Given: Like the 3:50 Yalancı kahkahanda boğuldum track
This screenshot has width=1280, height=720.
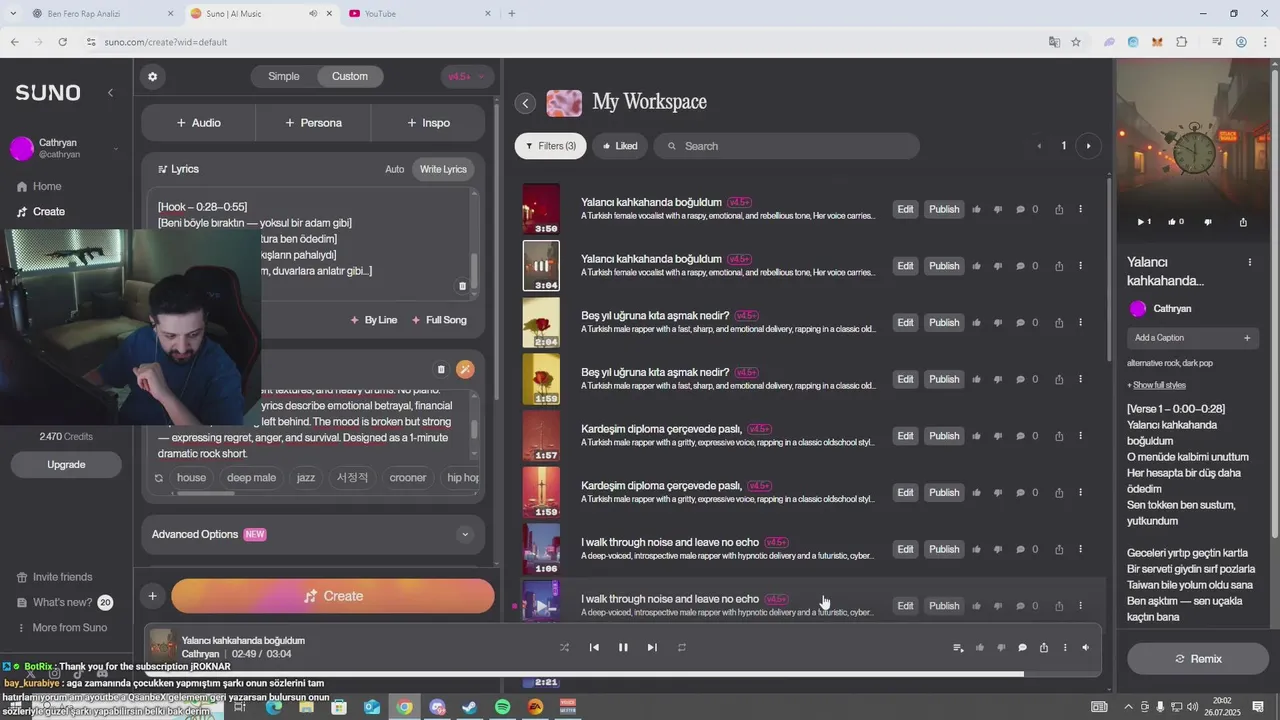Looking at the screenshot, I should tap(976, 209).
